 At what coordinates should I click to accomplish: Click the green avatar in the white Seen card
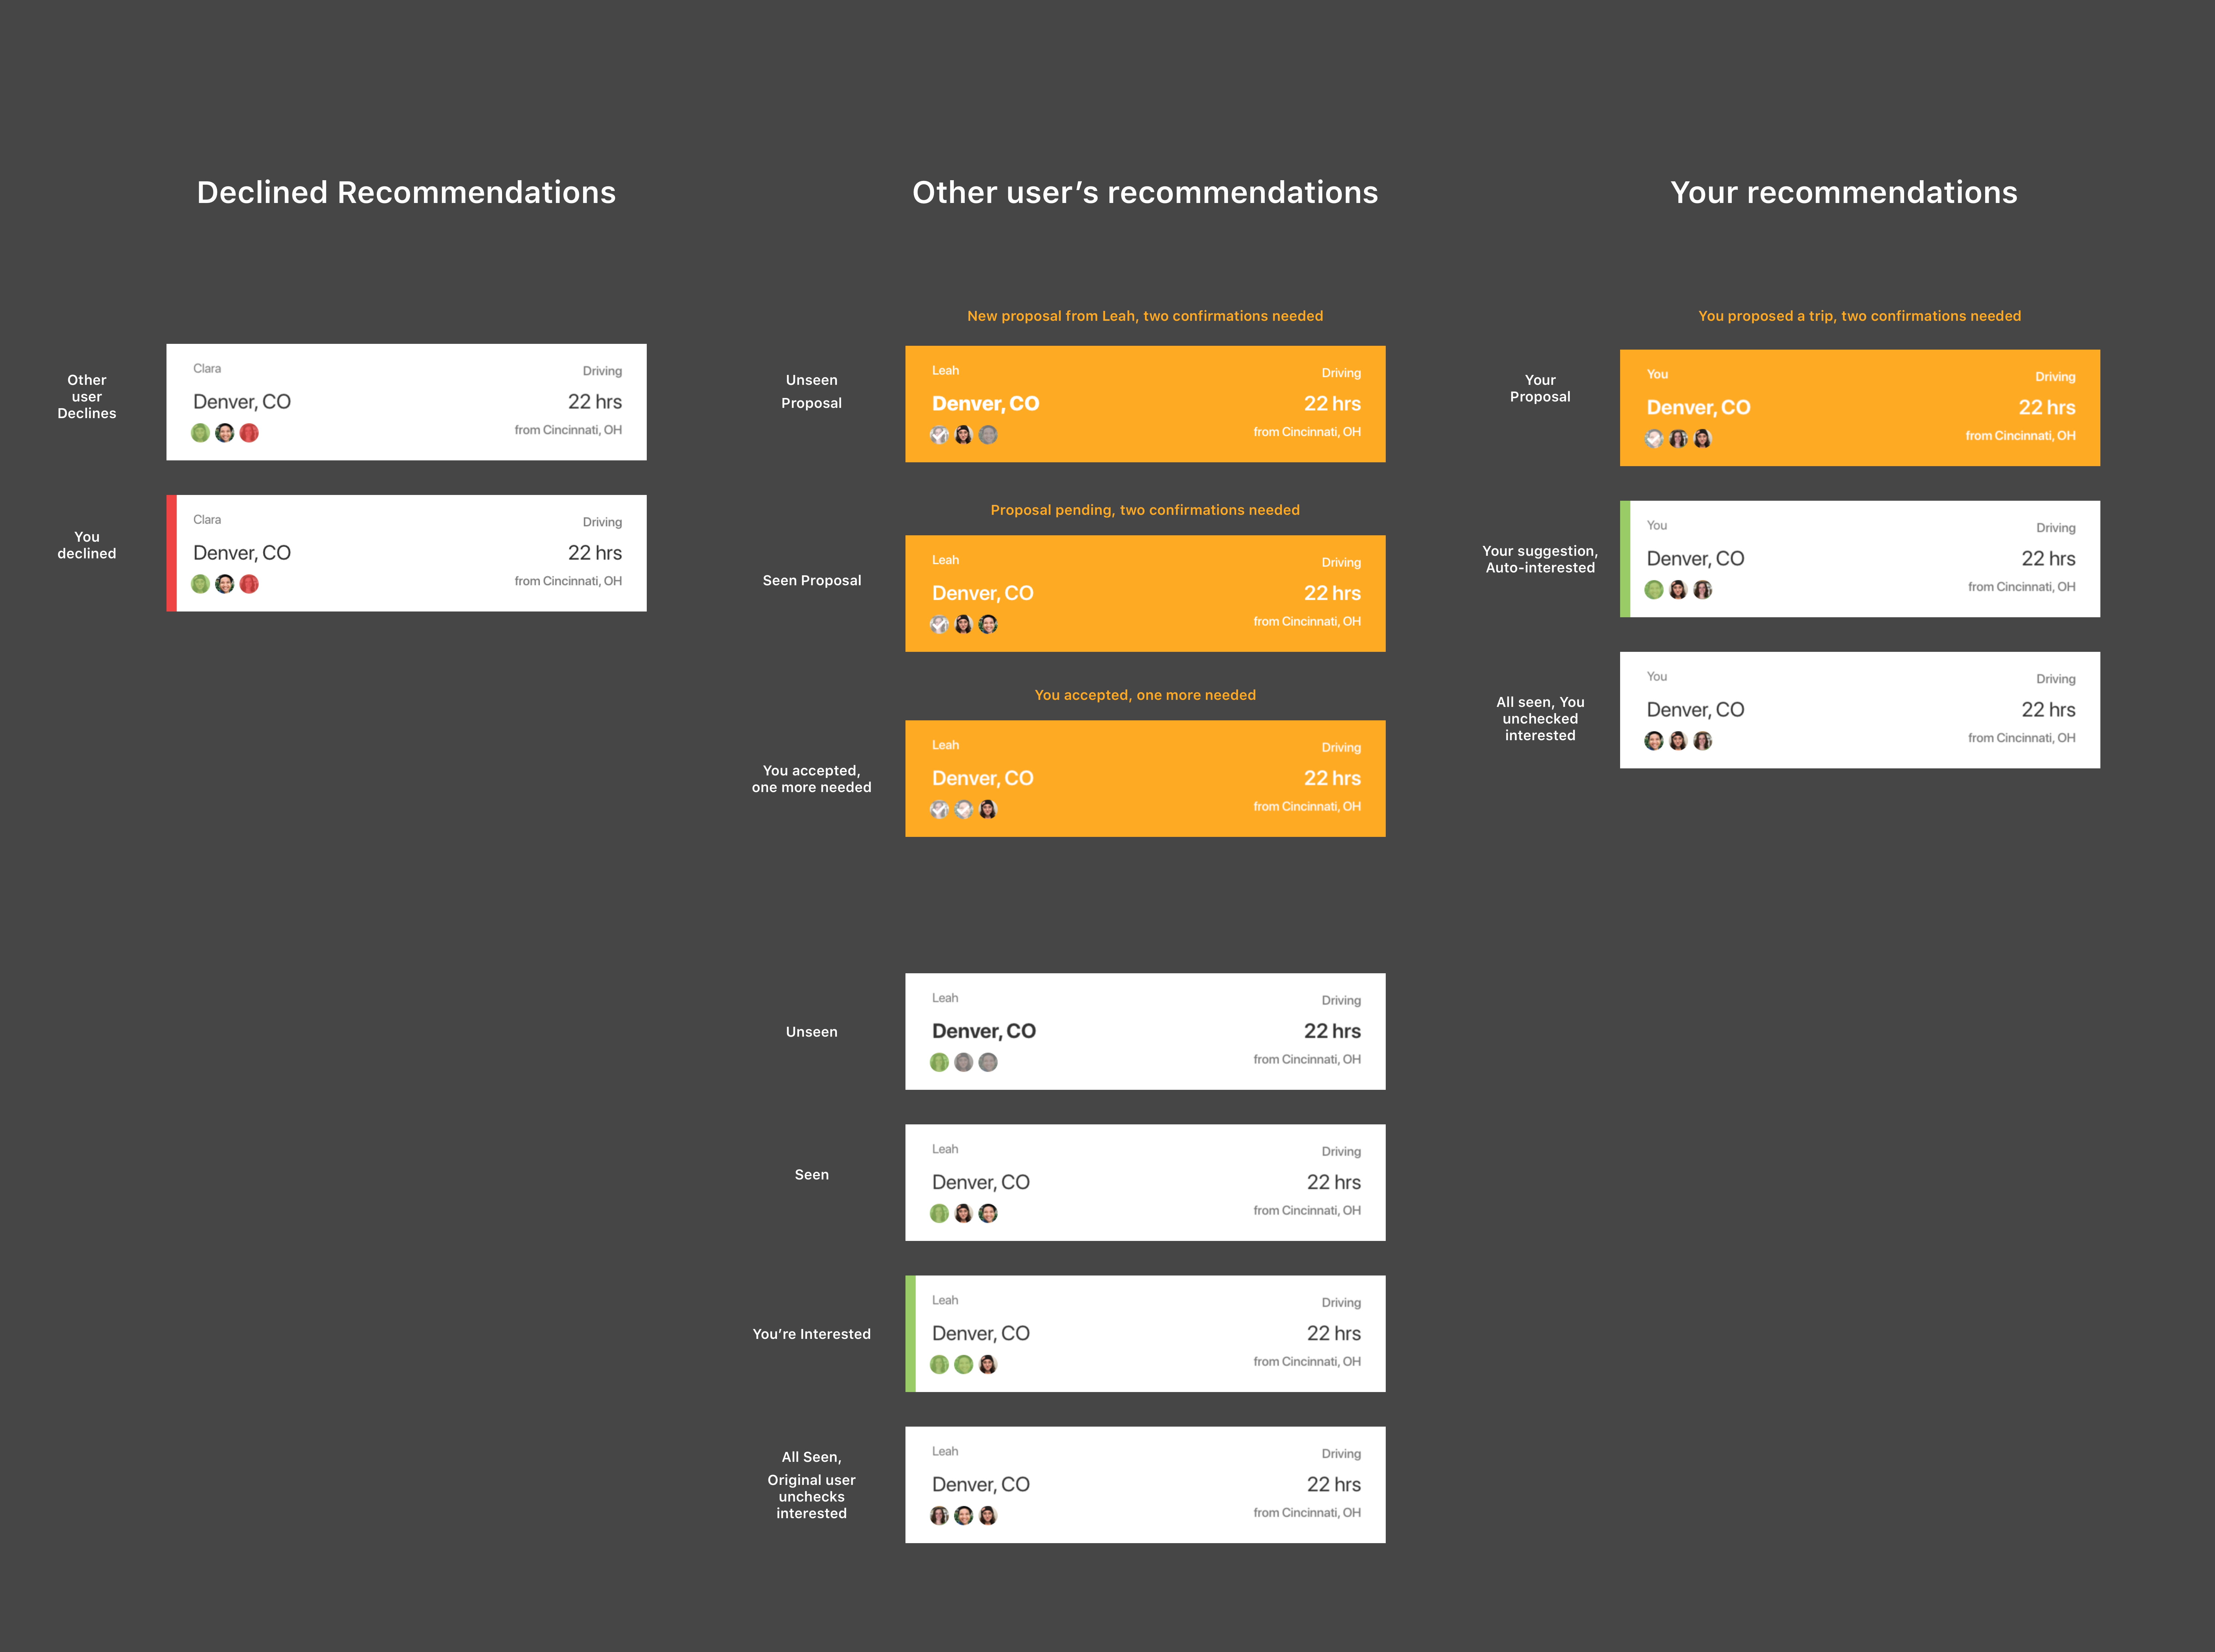tap(939, 1213)
